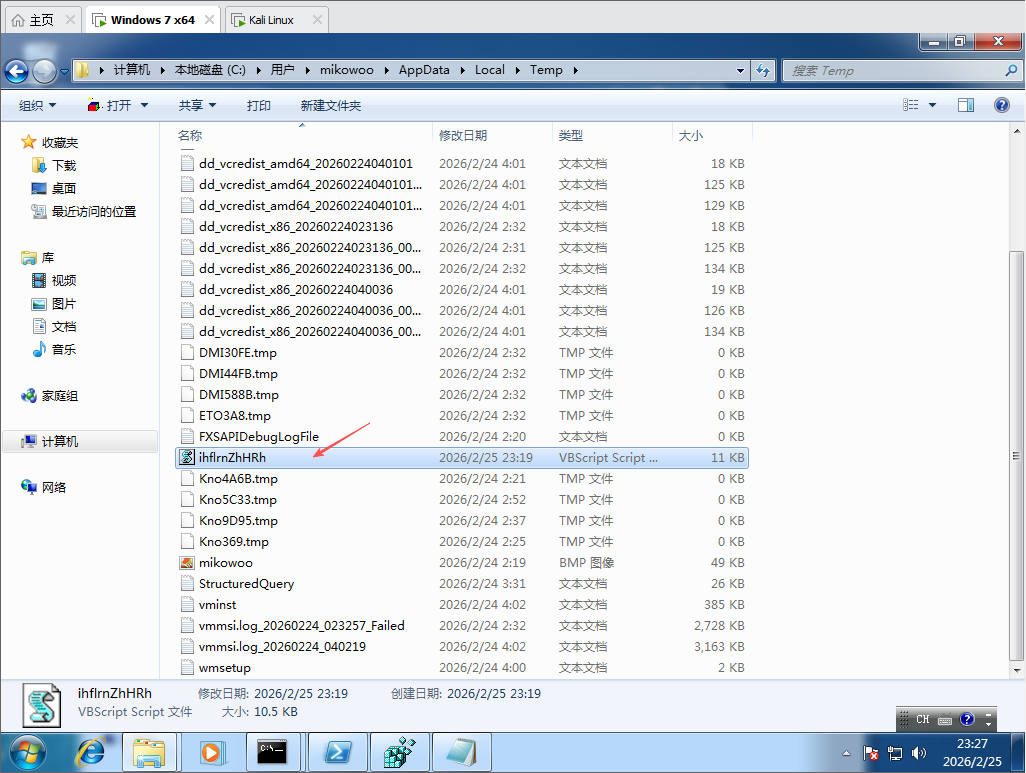This screenshot has width=1026, height=773.
Task: Switch to the Kali Linux VM tab
Action: 277,20
